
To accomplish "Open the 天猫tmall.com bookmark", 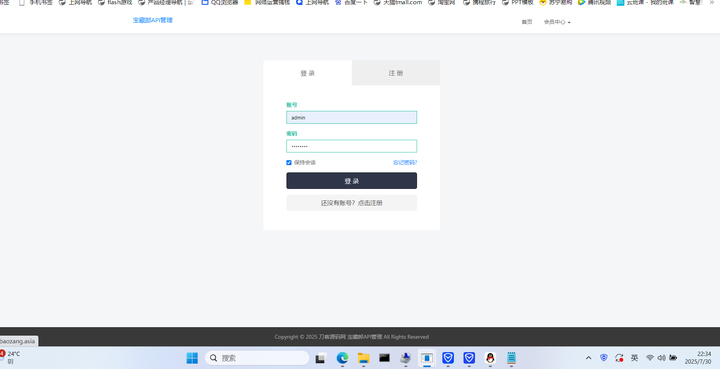I will (x=398, y=2).
